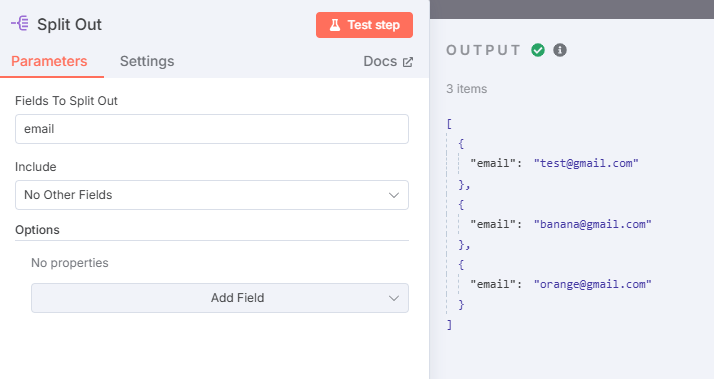
Task: Click the opening bracket of JSON output
Action: coord(449,123)
